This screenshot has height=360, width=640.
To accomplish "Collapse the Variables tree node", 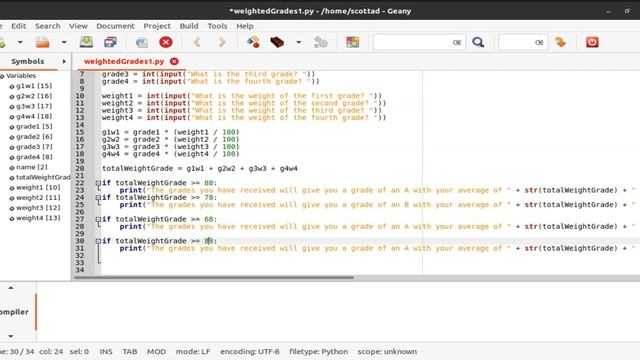I will [2, 76].
